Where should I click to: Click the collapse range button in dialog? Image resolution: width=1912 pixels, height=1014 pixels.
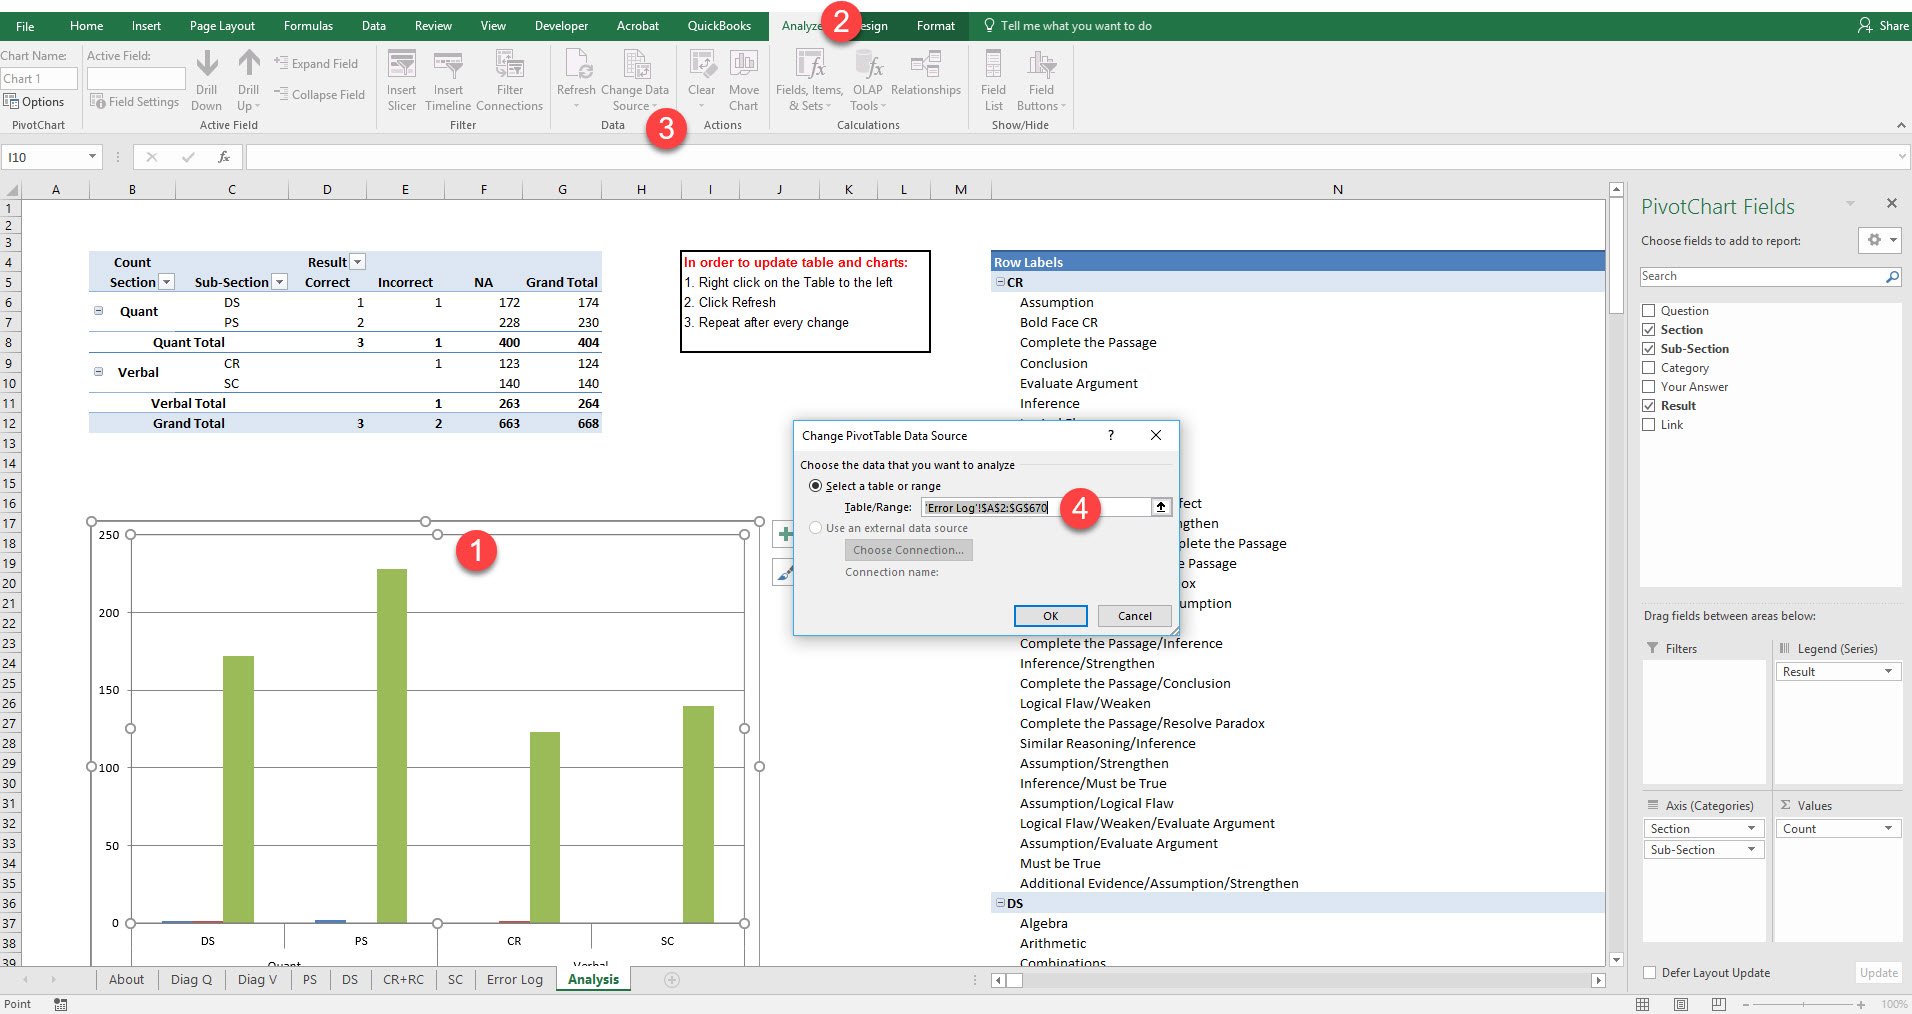pos(1160,507)
